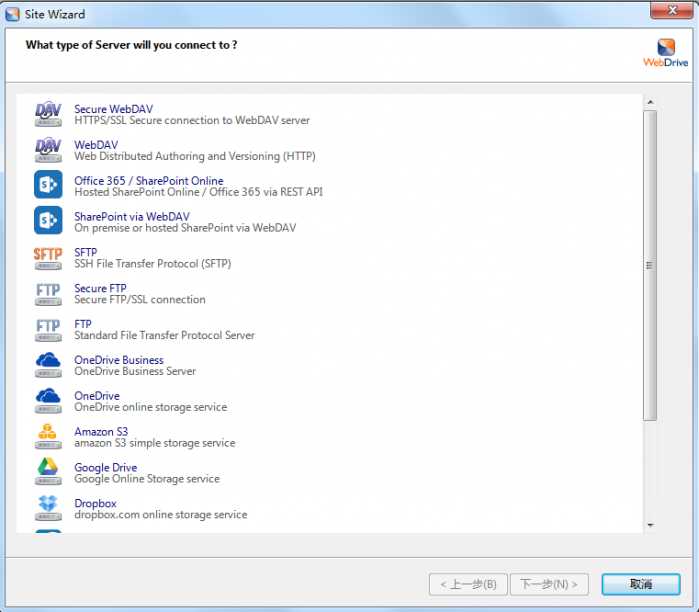Choose the Dropbox link

[x=95, y=503]
